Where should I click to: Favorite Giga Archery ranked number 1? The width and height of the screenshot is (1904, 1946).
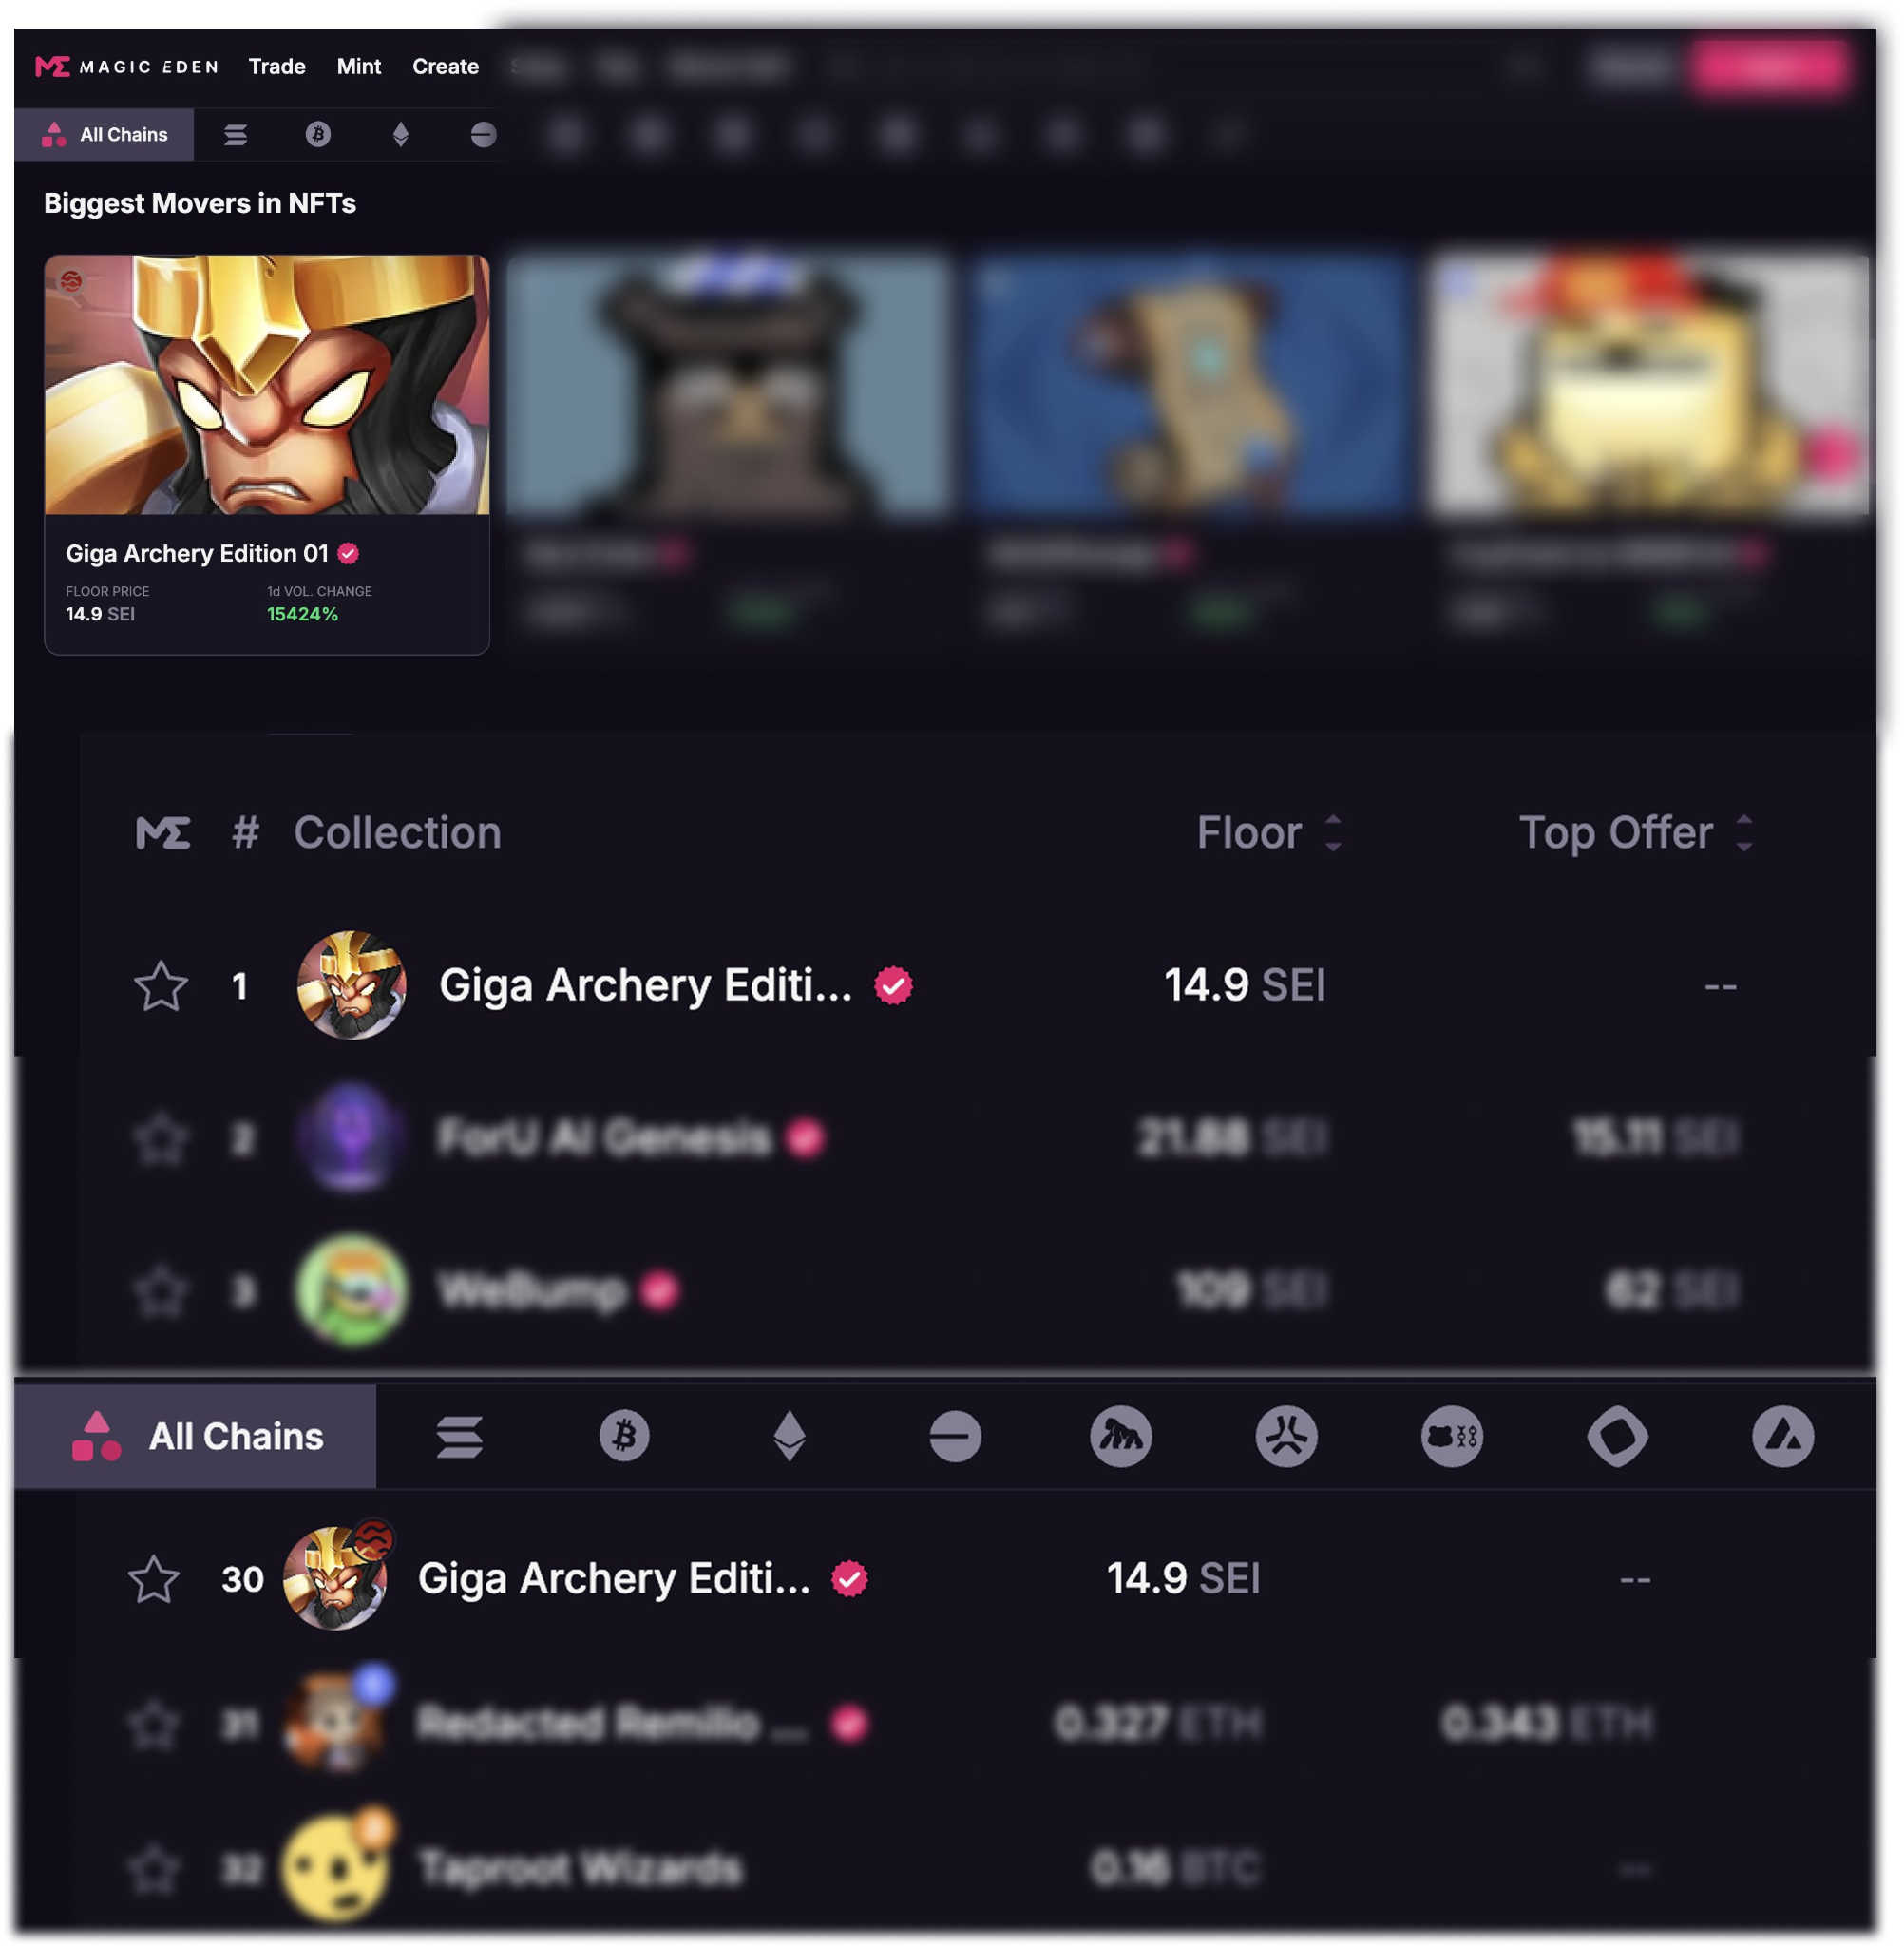[161, 986]
